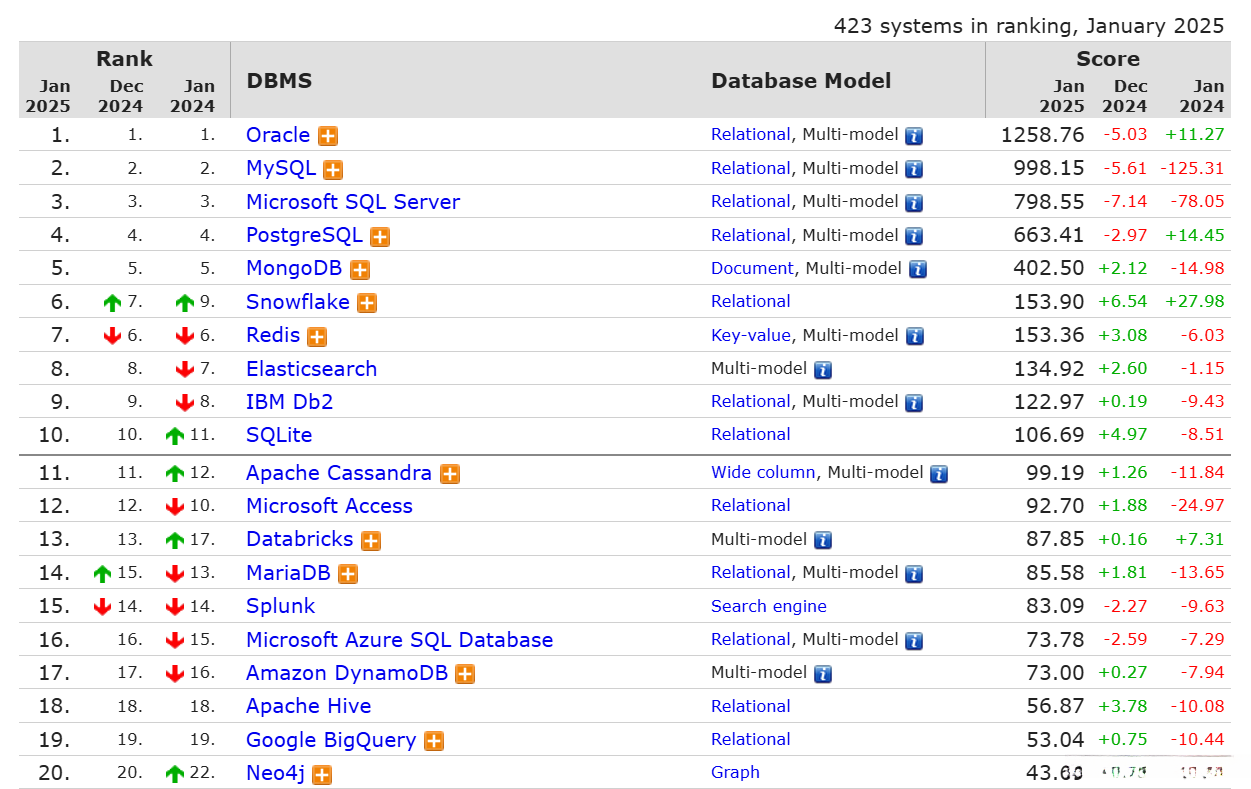Viewport: 1251px width, 789px height.
Task: Click the plus icon next to Snowflake
Action: 367,303
